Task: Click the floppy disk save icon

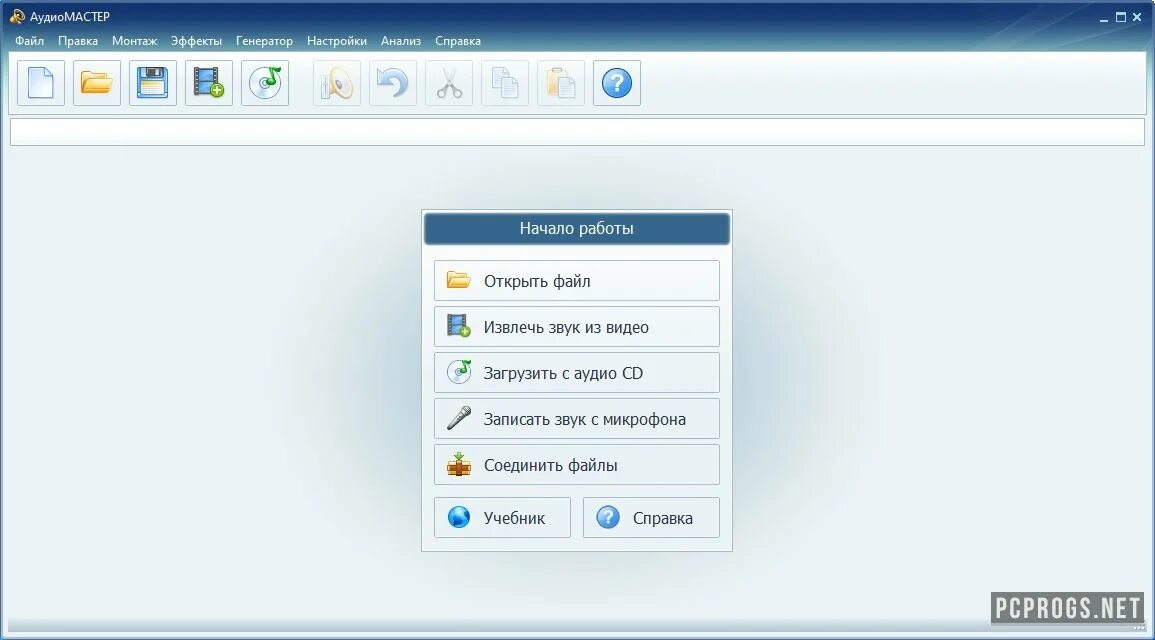Action: [152, 82]
